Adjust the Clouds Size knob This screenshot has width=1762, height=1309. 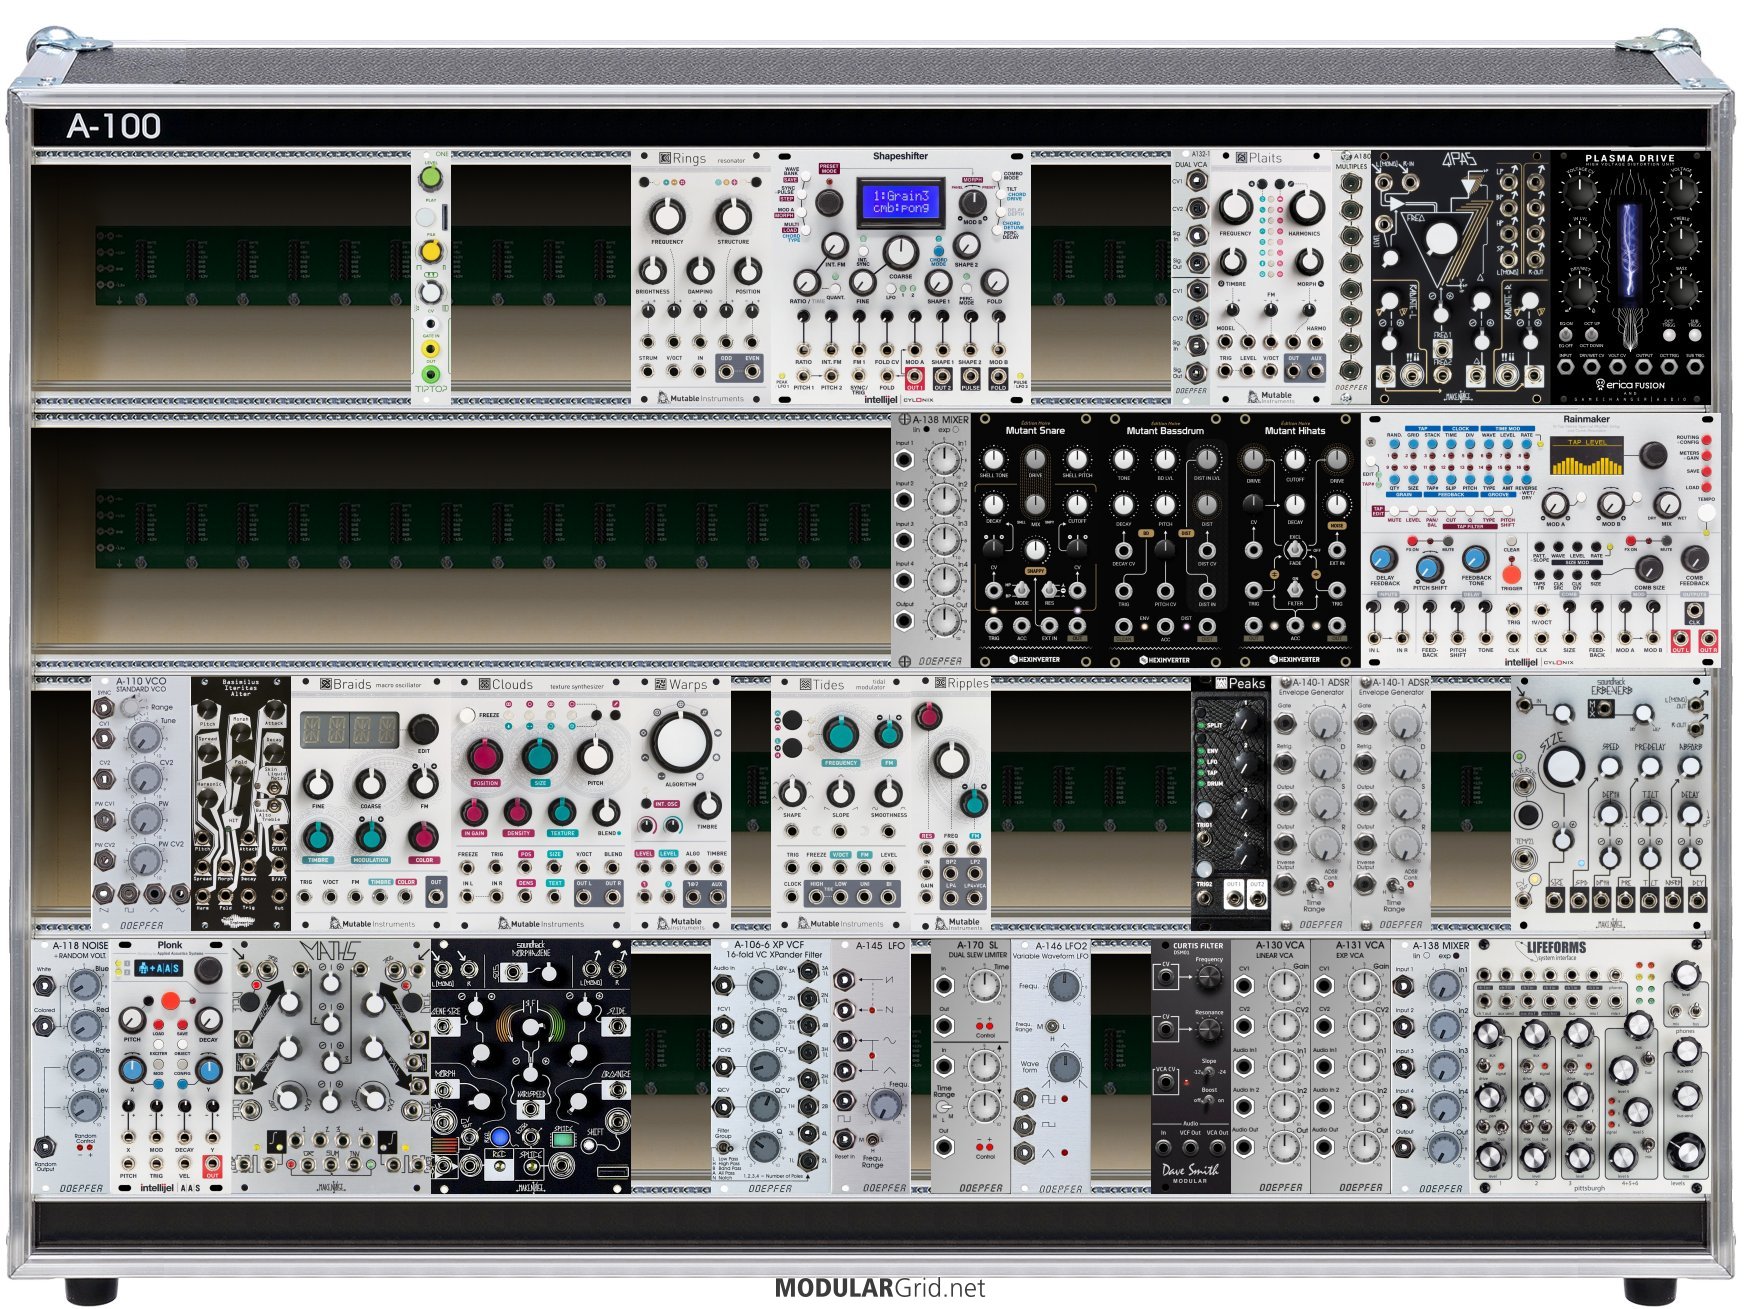click(540, 756)
